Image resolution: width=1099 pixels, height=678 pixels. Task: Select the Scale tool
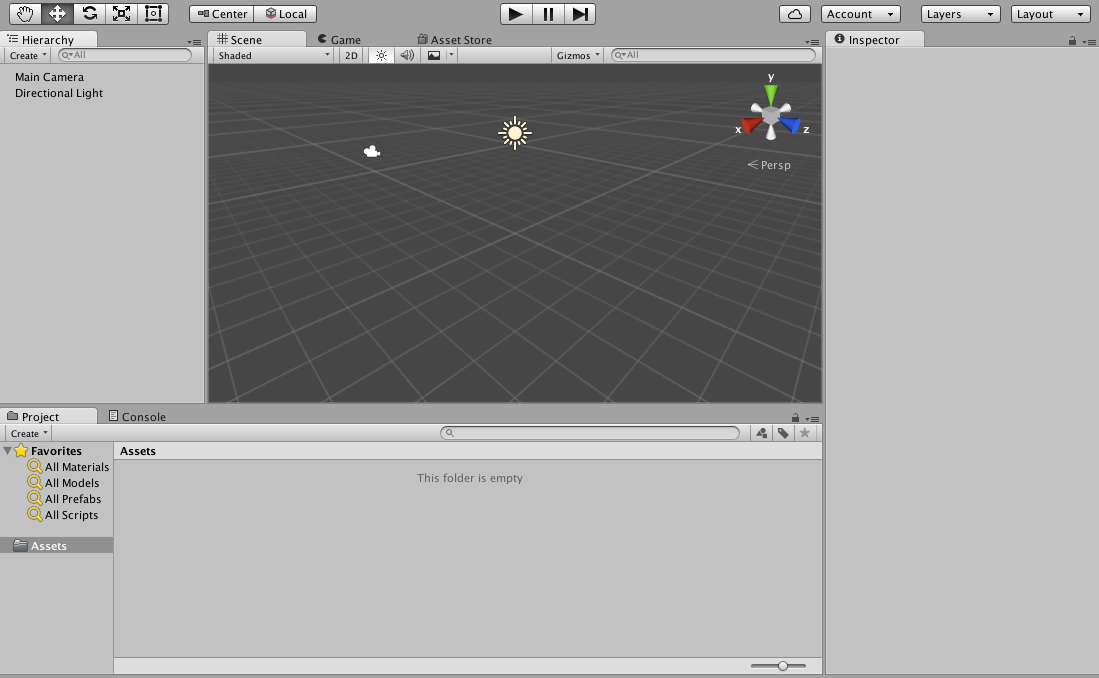point(121,14)
